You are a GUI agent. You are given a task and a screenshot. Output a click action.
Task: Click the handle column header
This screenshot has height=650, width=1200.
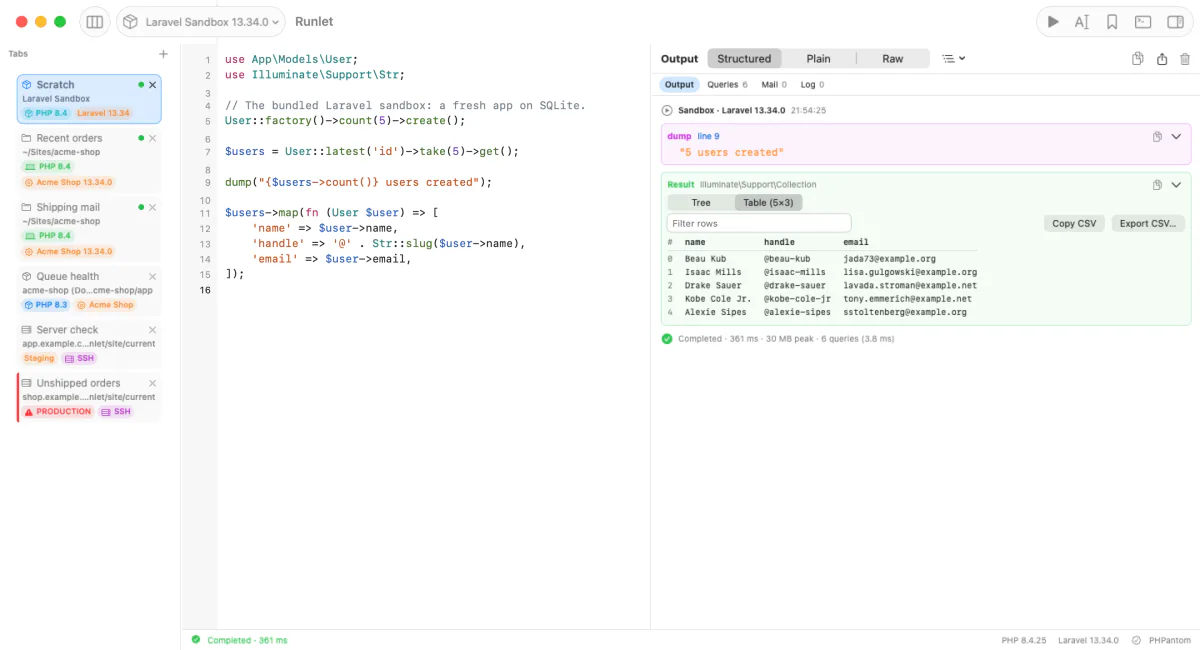click(780, 242)
